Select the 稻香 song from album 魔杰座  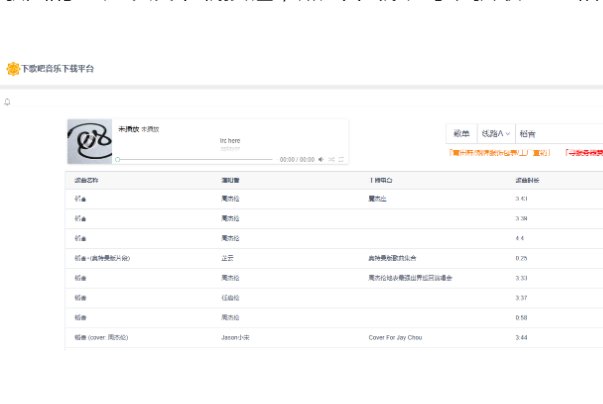coord(80,199)
